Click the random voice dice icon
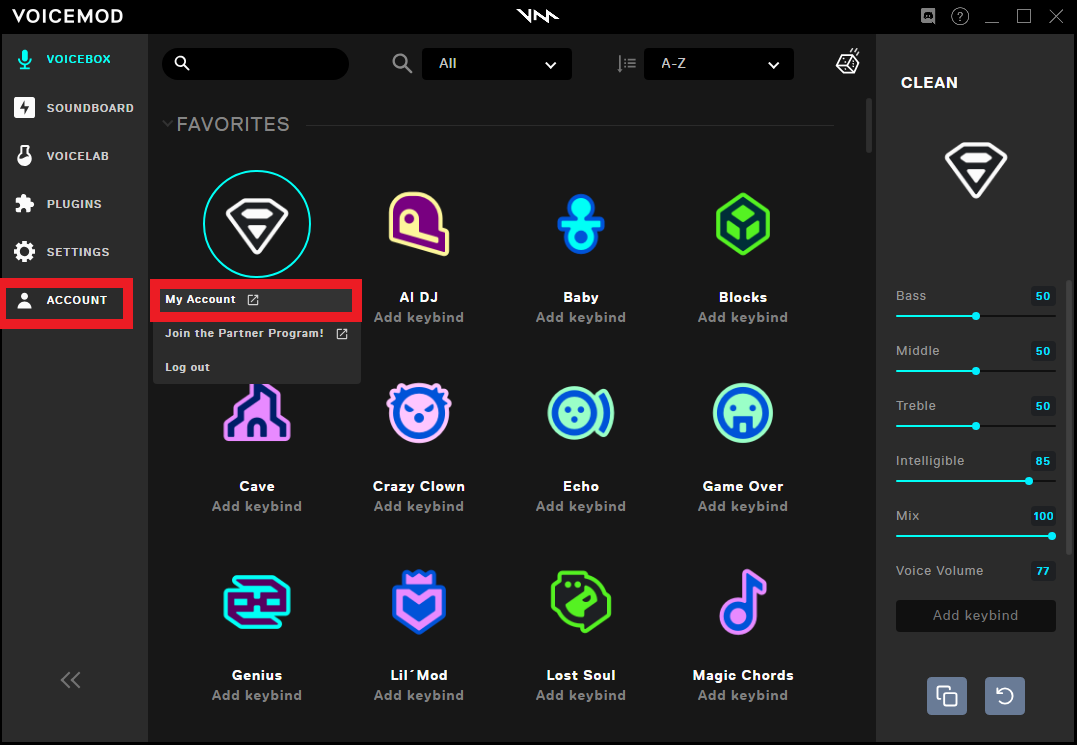Viewport: 1077px width, 745px height. 847,63
